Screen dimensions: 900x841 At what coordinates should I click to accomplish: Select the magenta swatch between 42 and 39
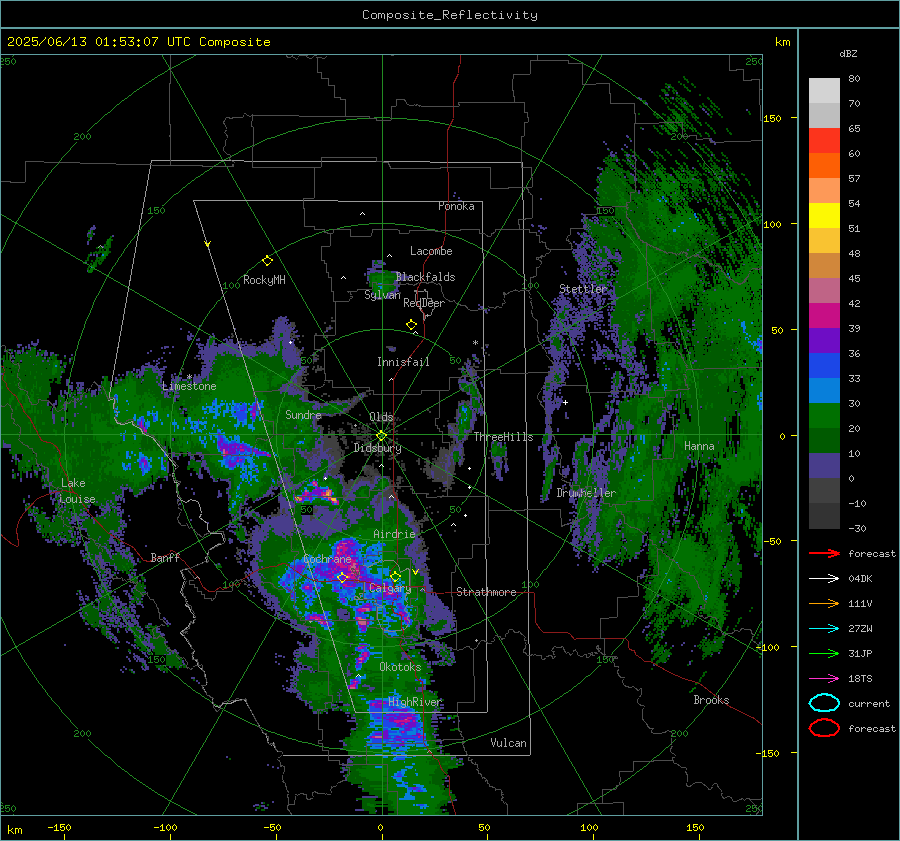tap(824, 316)
